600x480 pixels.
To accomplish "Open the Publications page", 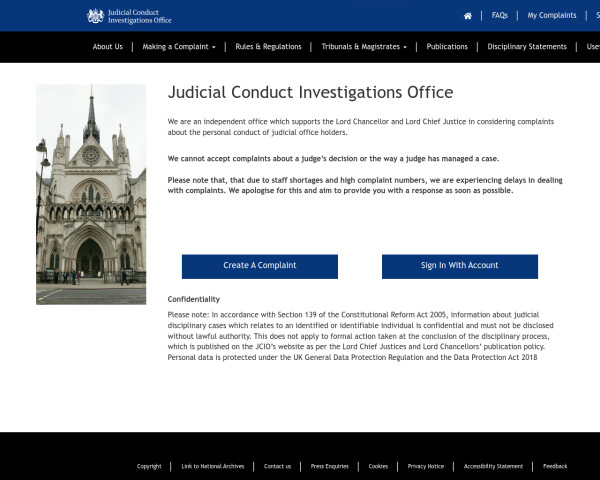I will (x=447, y=47).
